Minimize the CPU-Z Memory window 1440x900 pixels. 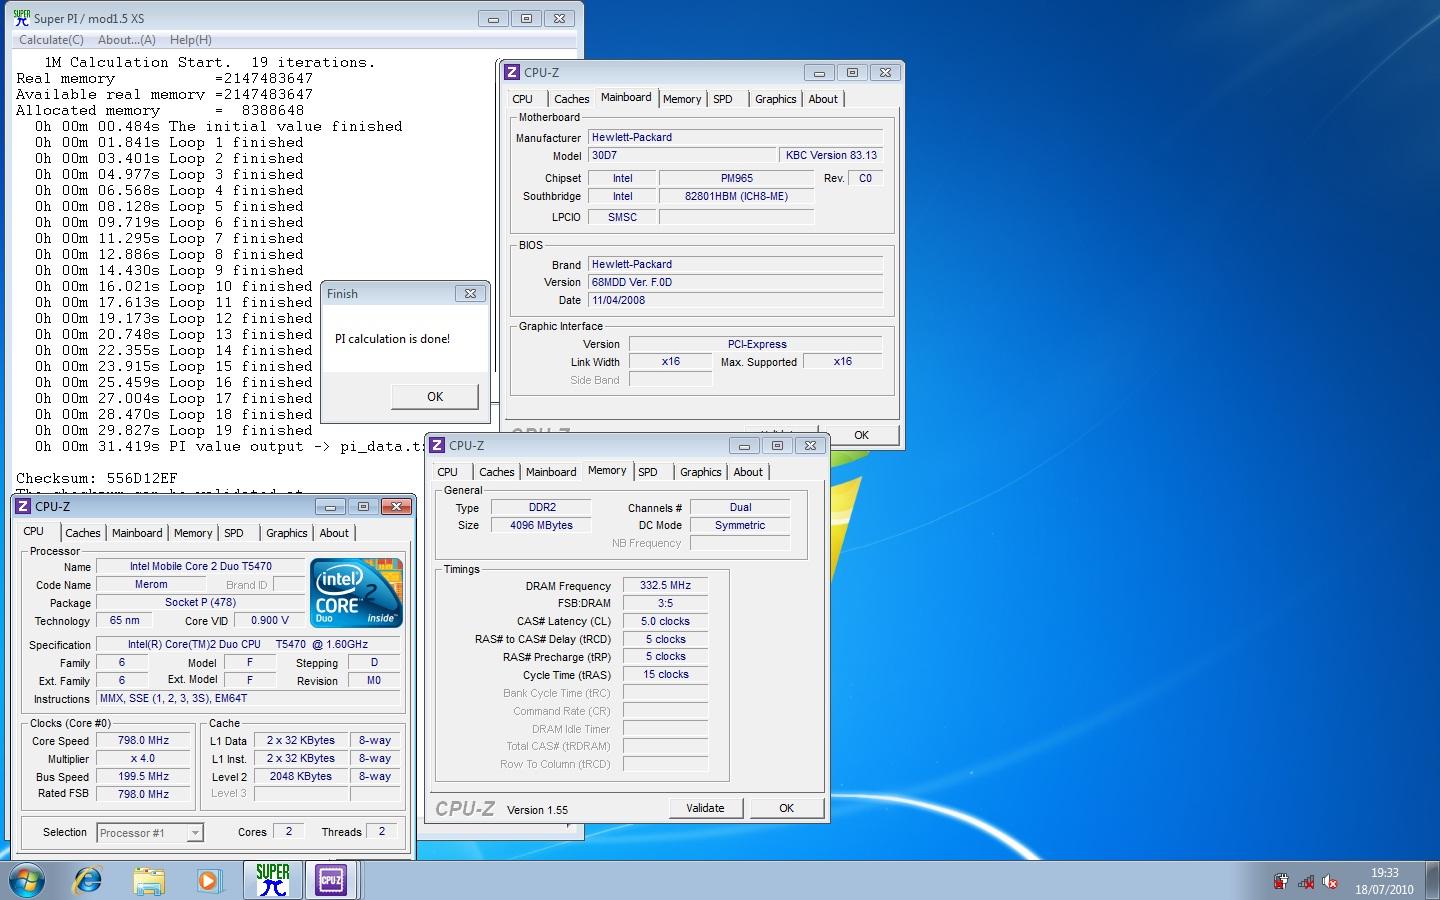(743, 445)
